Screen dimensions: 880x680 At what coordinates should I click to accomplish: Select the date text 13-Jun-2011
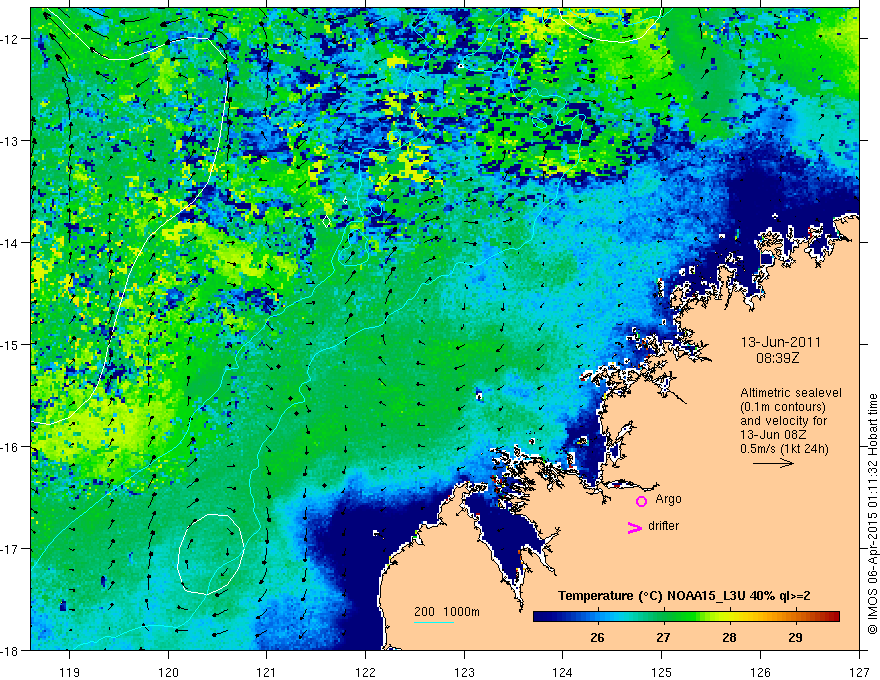[x=781, y=342]
